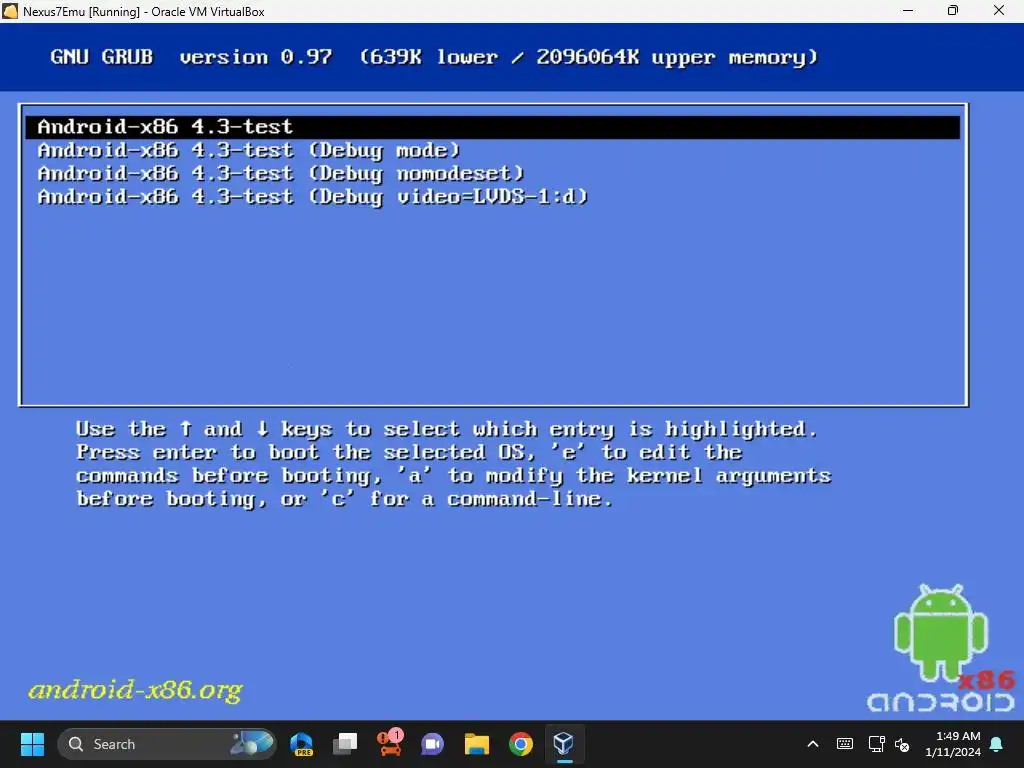This screenshot has width=1024, height=768.
Task: Restore down the VirtualBox window
Action: (953, 11)
